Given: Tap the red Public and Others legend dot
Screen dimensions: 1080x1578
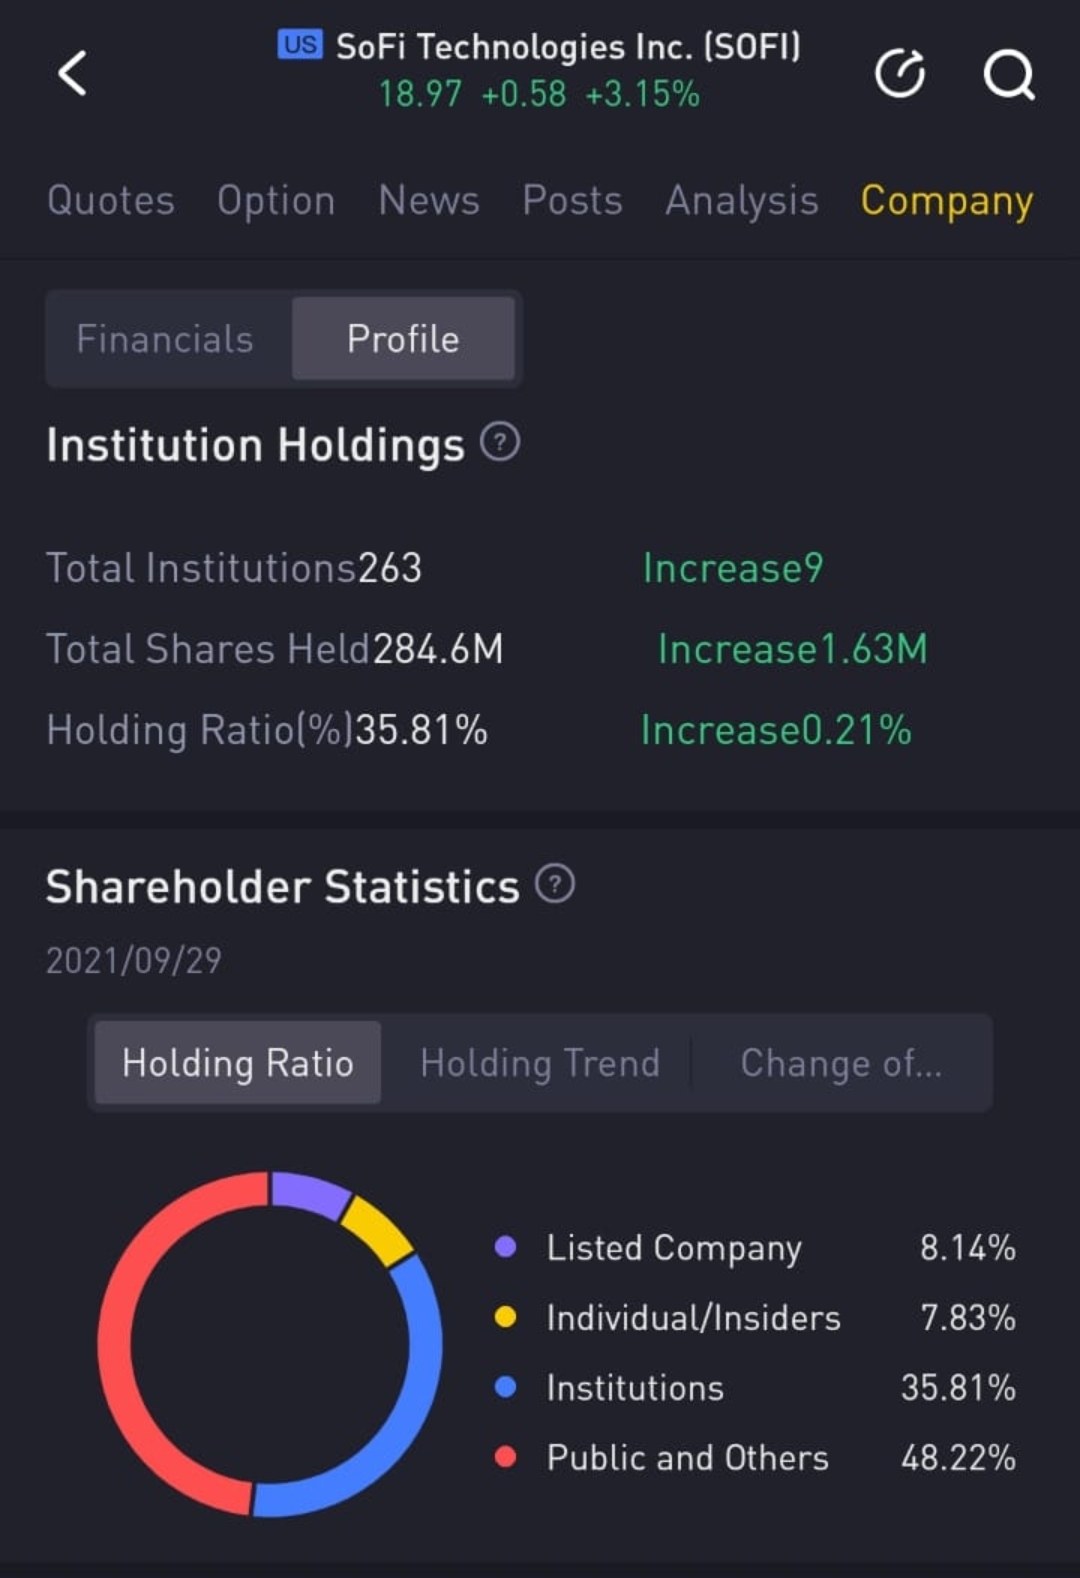Looking at the screenshot, I should click(x=506, y=1457).
